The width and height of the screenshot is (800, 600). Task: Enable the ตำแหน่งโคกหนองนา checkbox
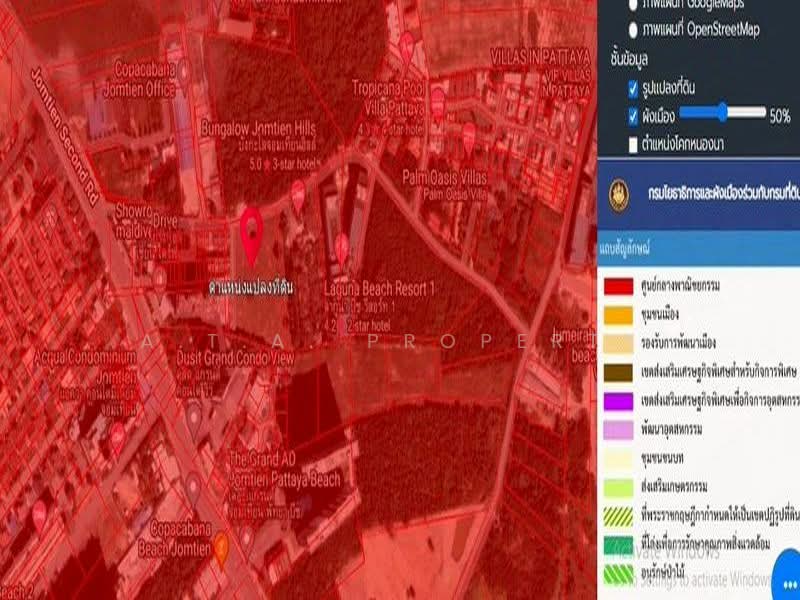pyautogui.click(x=634, y=144)
